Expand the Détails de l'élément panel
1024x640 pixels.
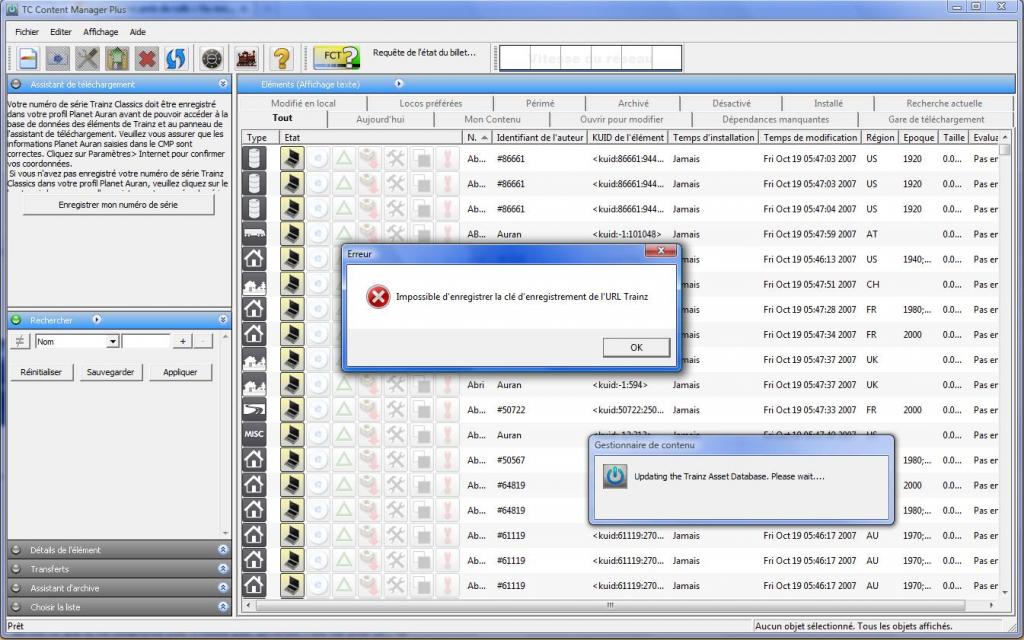click(x=223, y=550)
